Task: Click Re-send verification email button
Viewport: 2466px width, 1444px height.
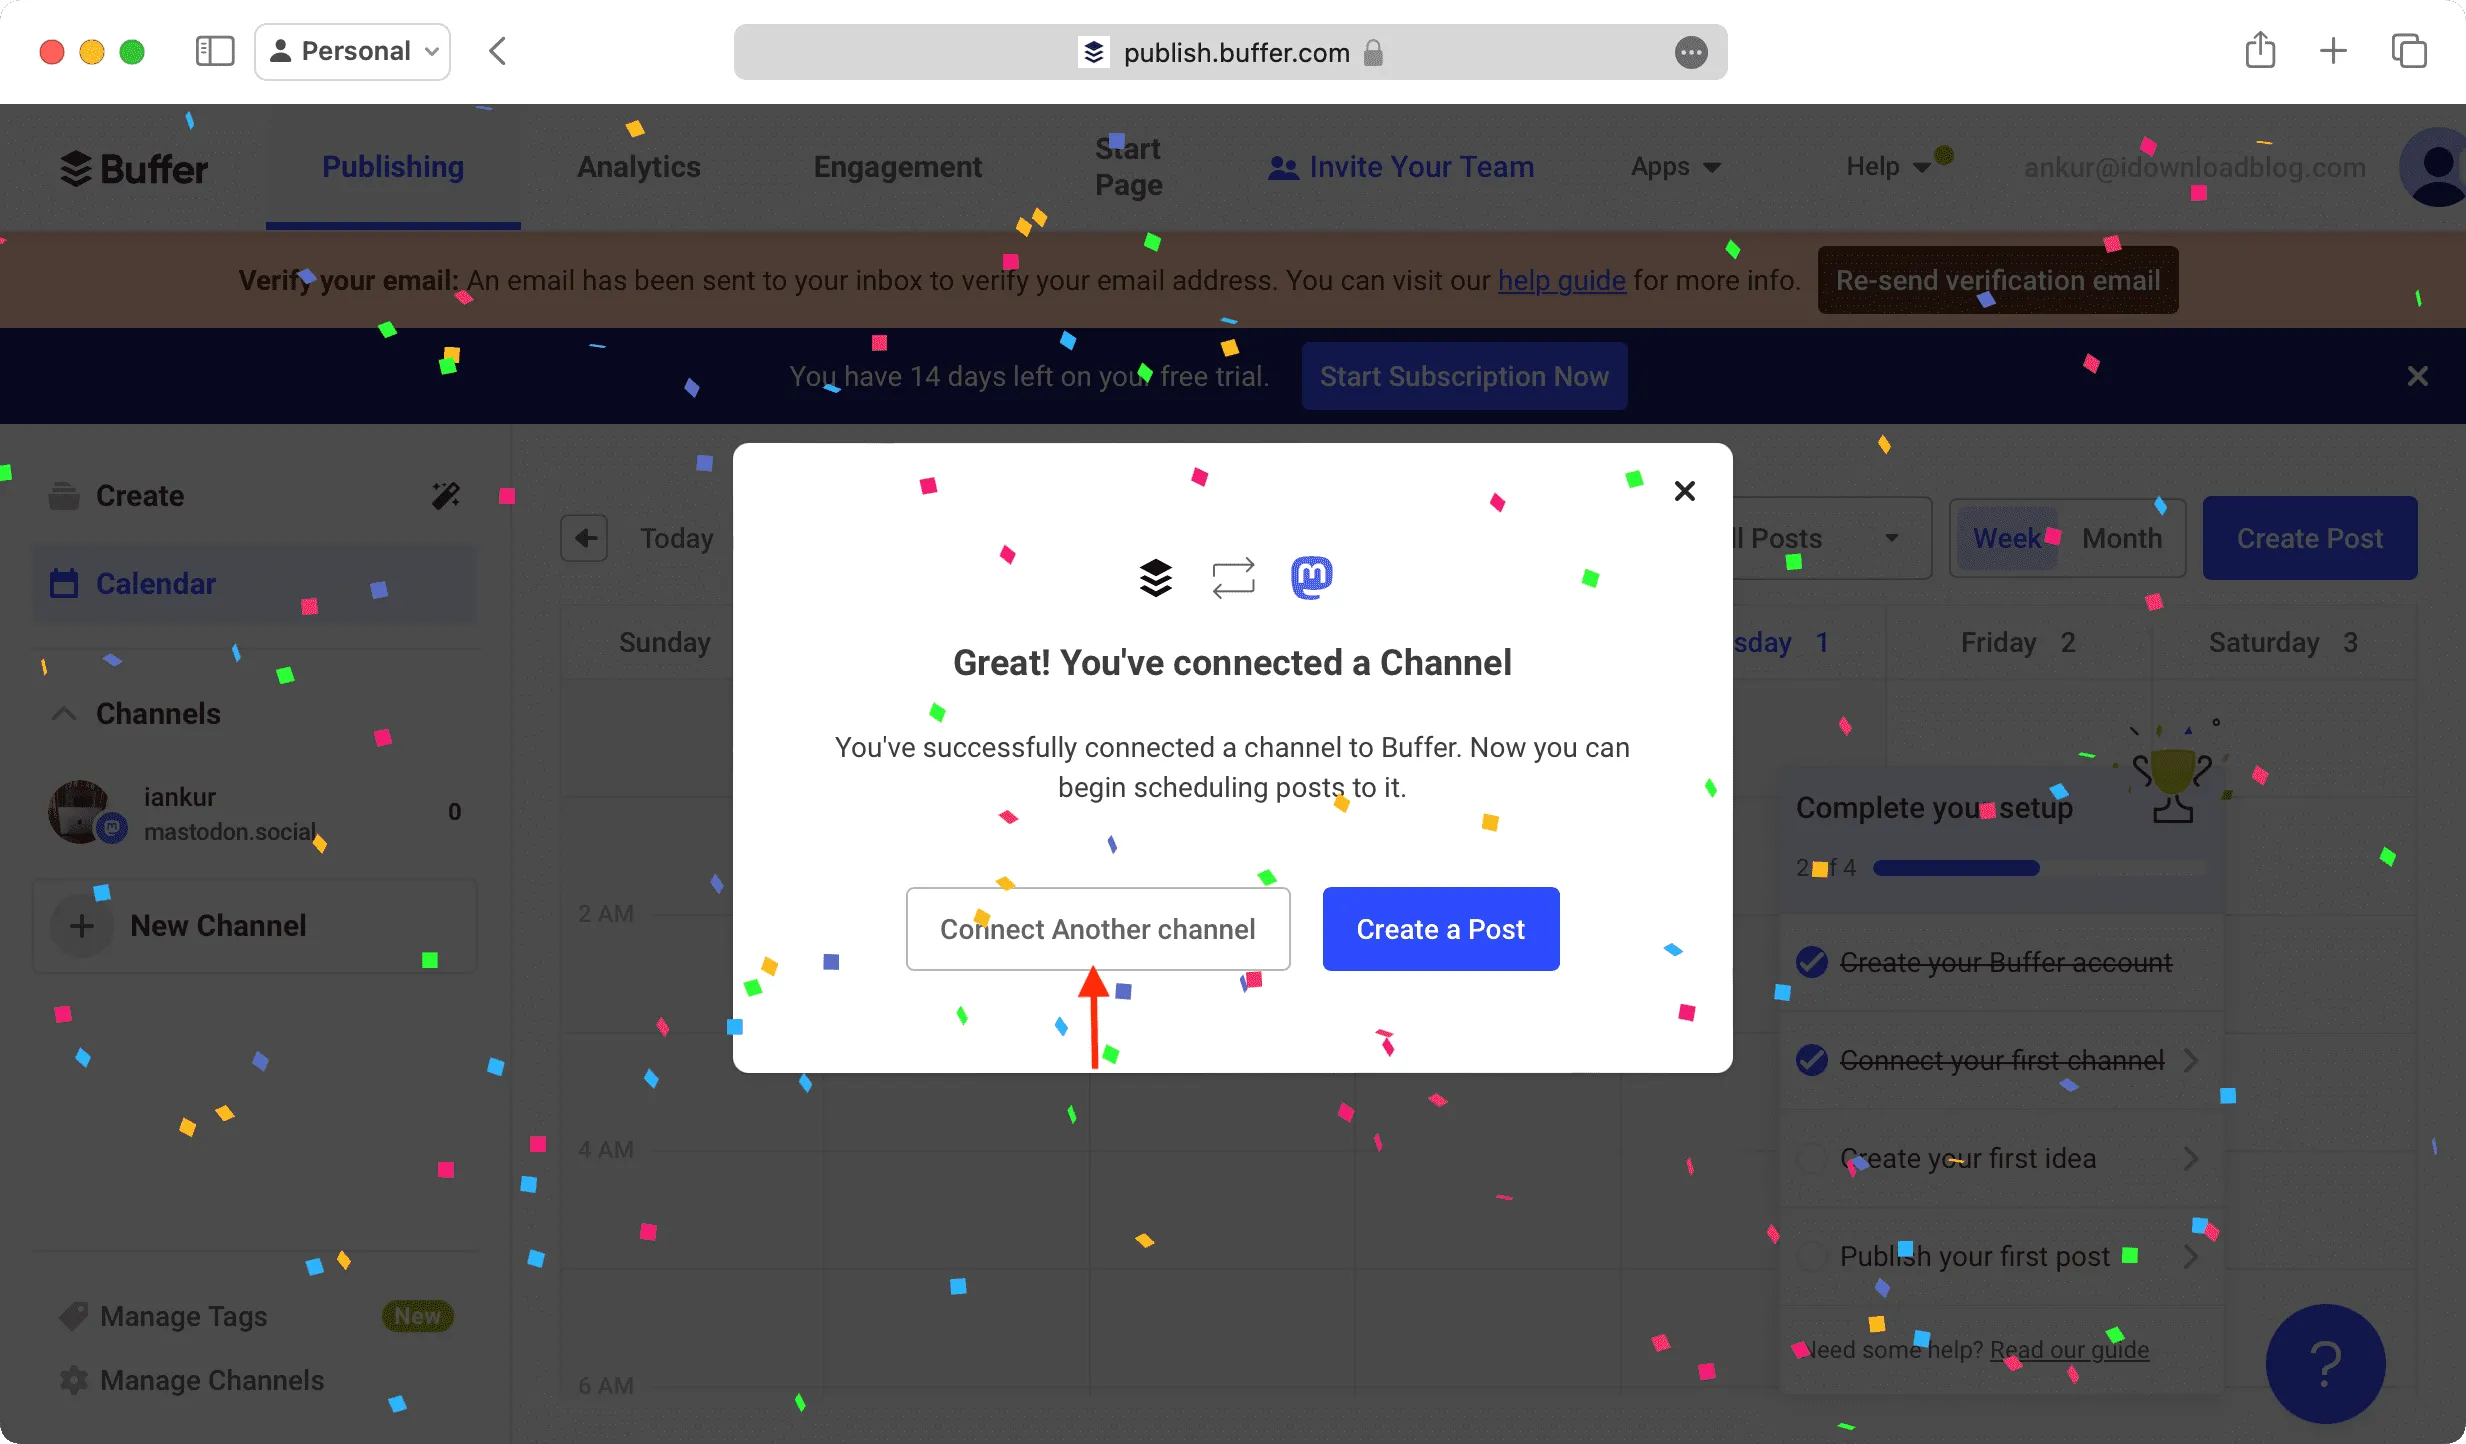Action: (1998, 280)
